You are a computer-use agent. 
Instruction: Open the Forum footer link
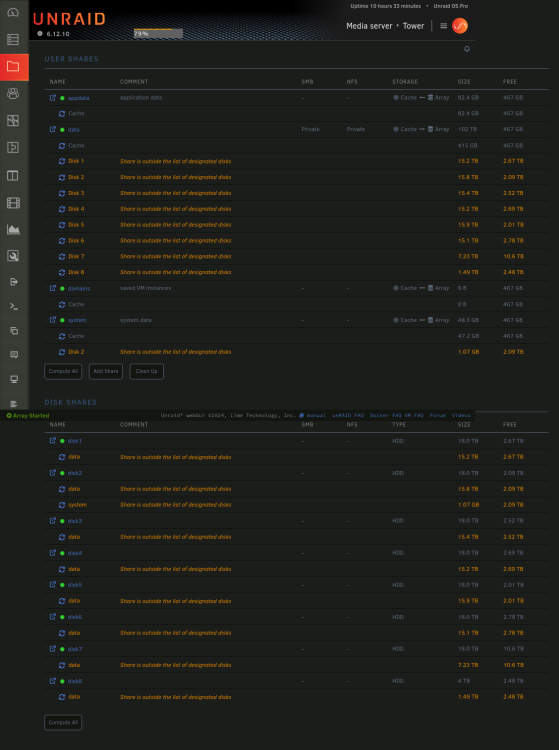point(438,415)
